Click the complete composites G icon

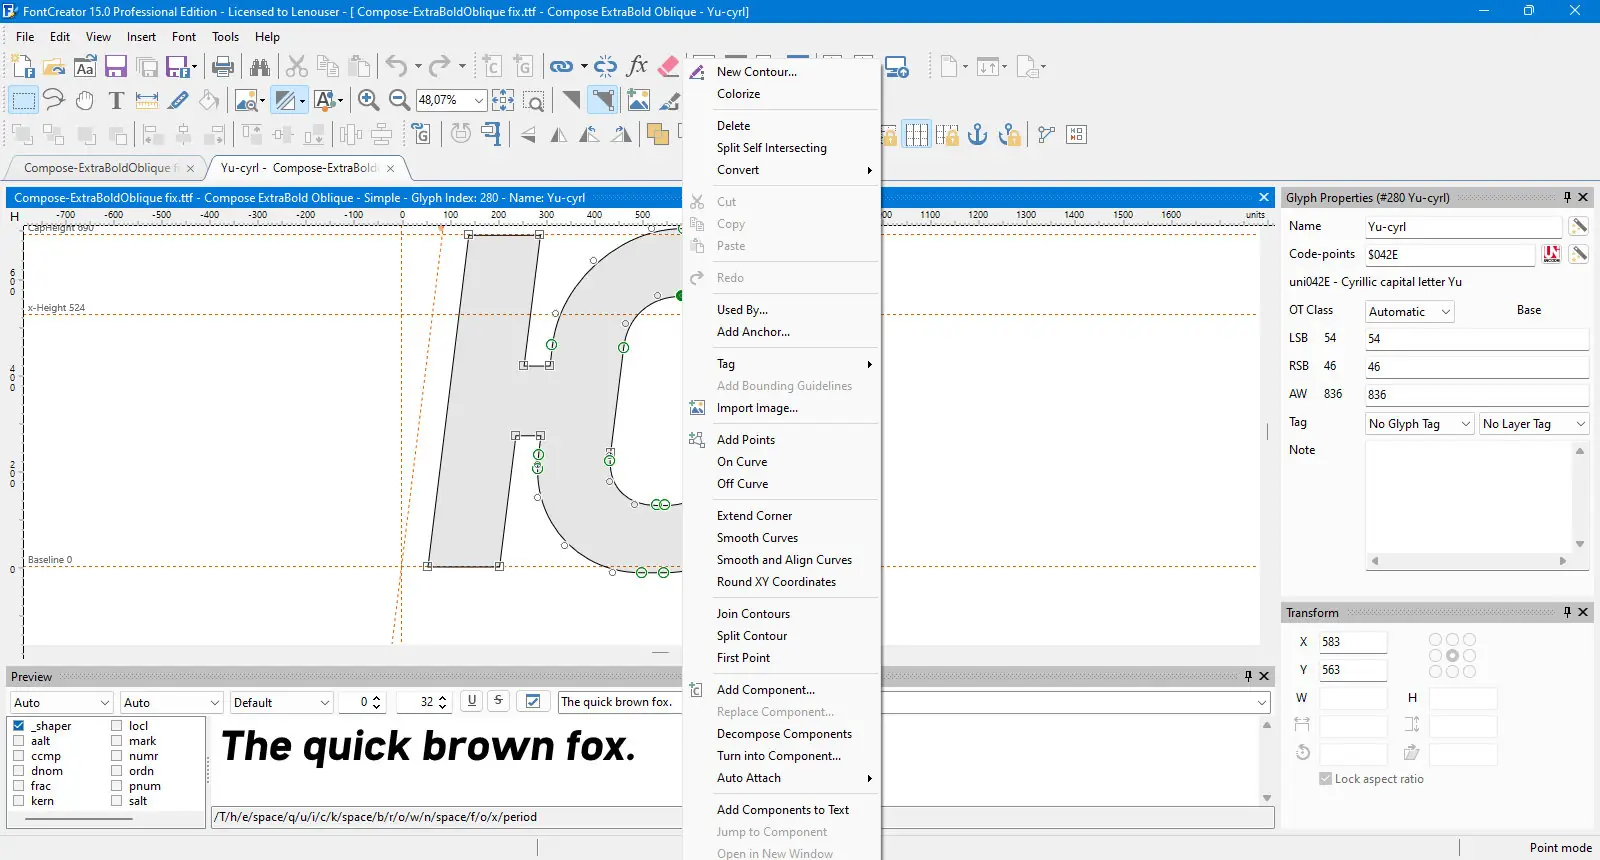pos(421,134)
